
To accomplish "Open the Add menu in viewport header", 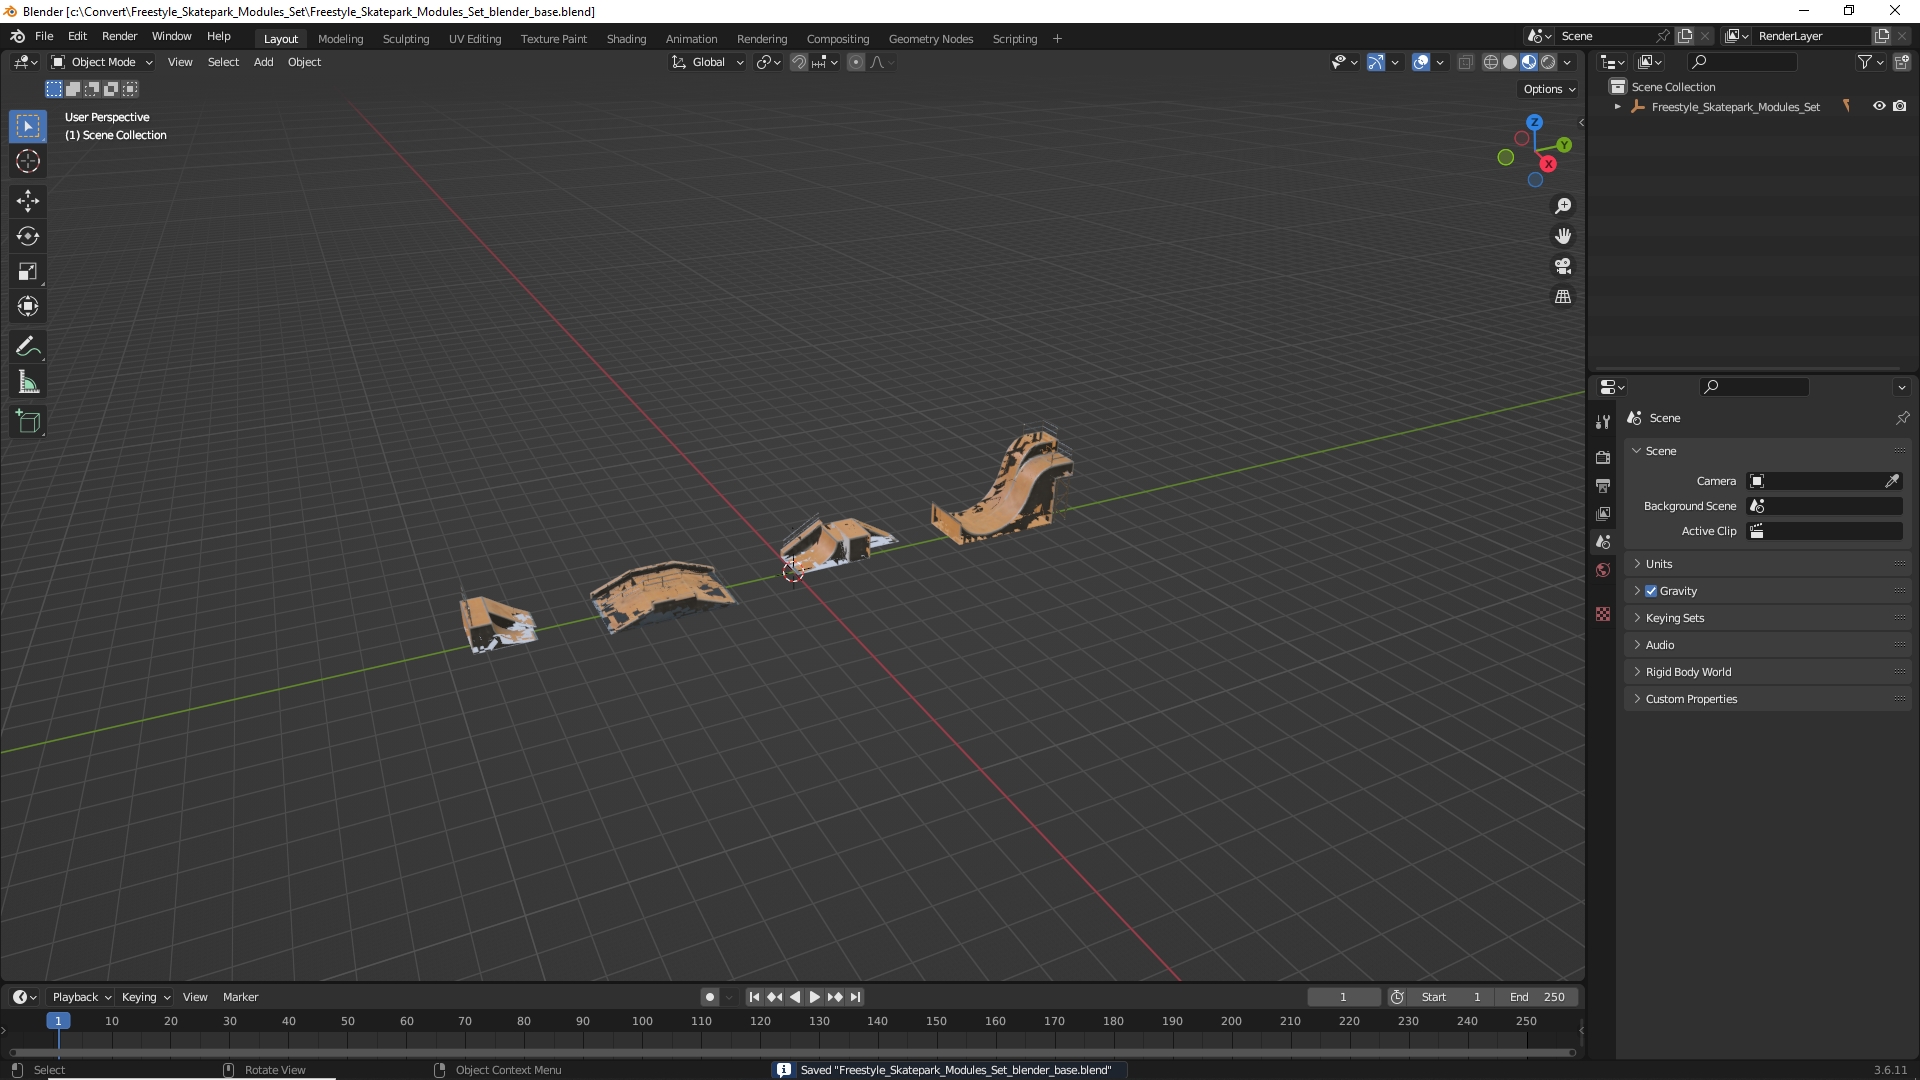I will click(263, 62).
